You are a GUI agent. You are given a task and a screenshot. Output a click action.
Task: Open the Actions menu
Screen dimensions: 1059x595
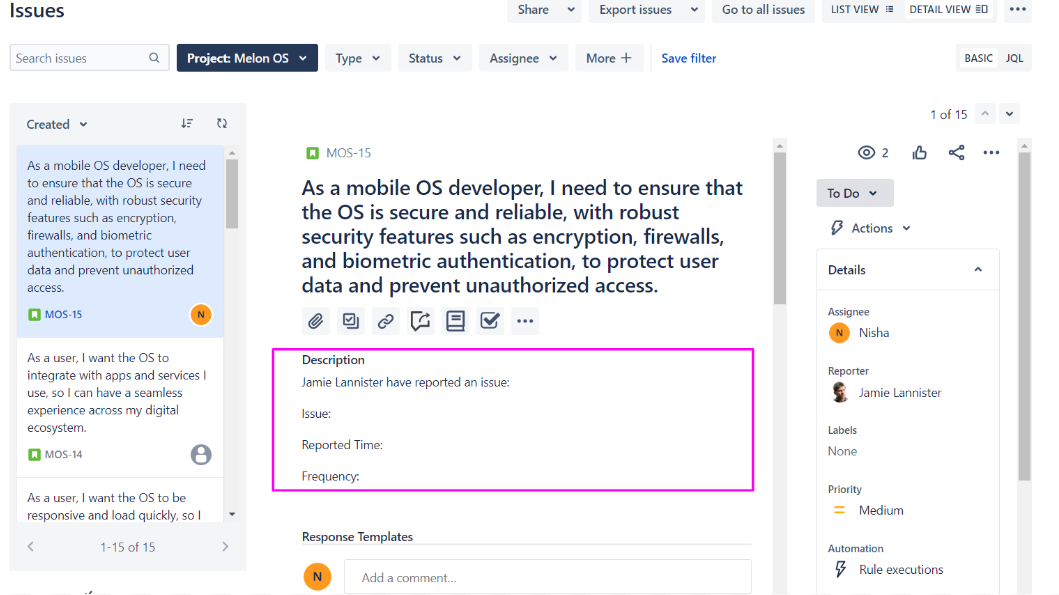pyautogui.click(x=871, y=228)
